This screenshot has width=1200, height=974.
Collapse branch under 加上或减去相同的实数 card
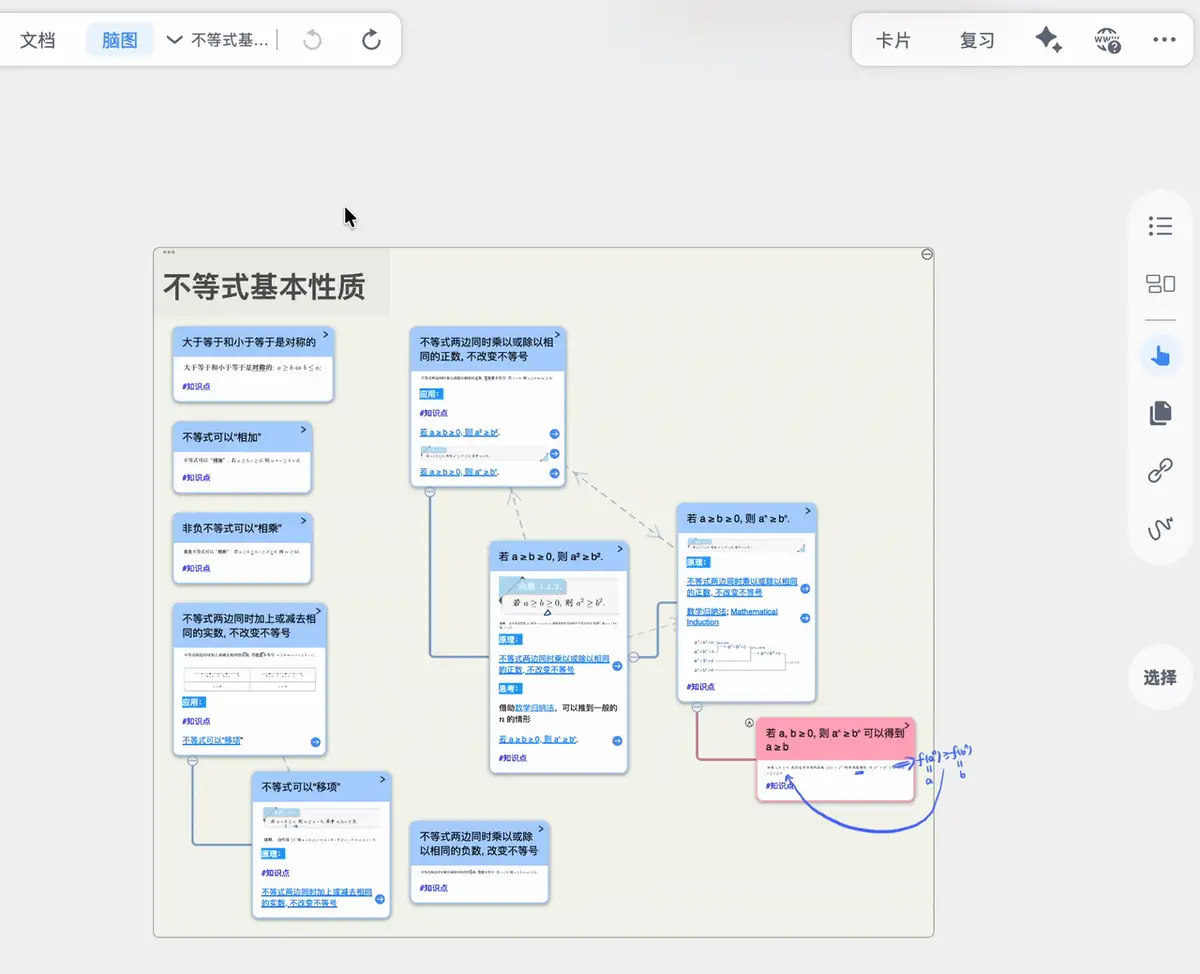pyautogui.click(x=192, y=760)
